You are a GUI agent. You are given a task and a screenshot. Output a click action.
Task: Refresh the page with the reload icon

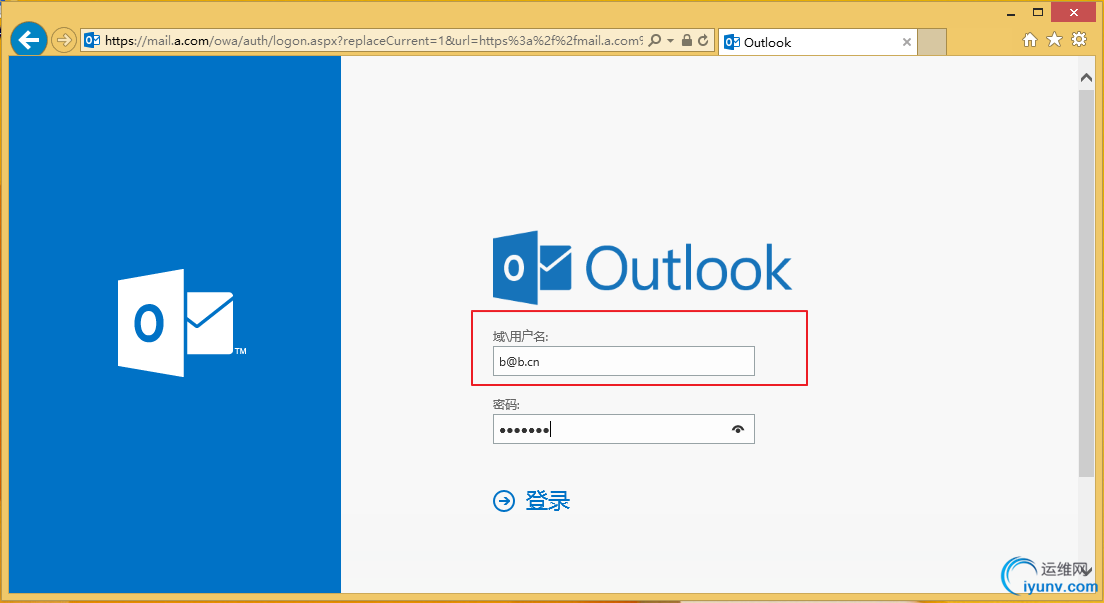click(703, 40)
